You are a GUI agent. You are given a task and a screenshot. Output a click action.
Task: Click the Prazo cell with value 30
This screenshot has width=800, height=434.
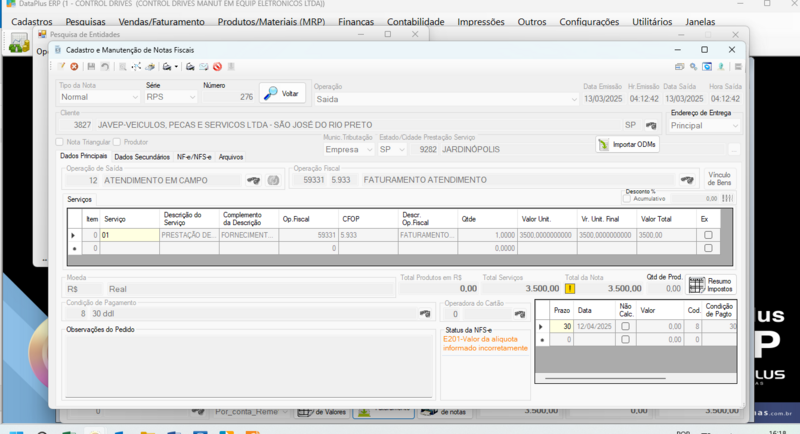coord(561,326)
